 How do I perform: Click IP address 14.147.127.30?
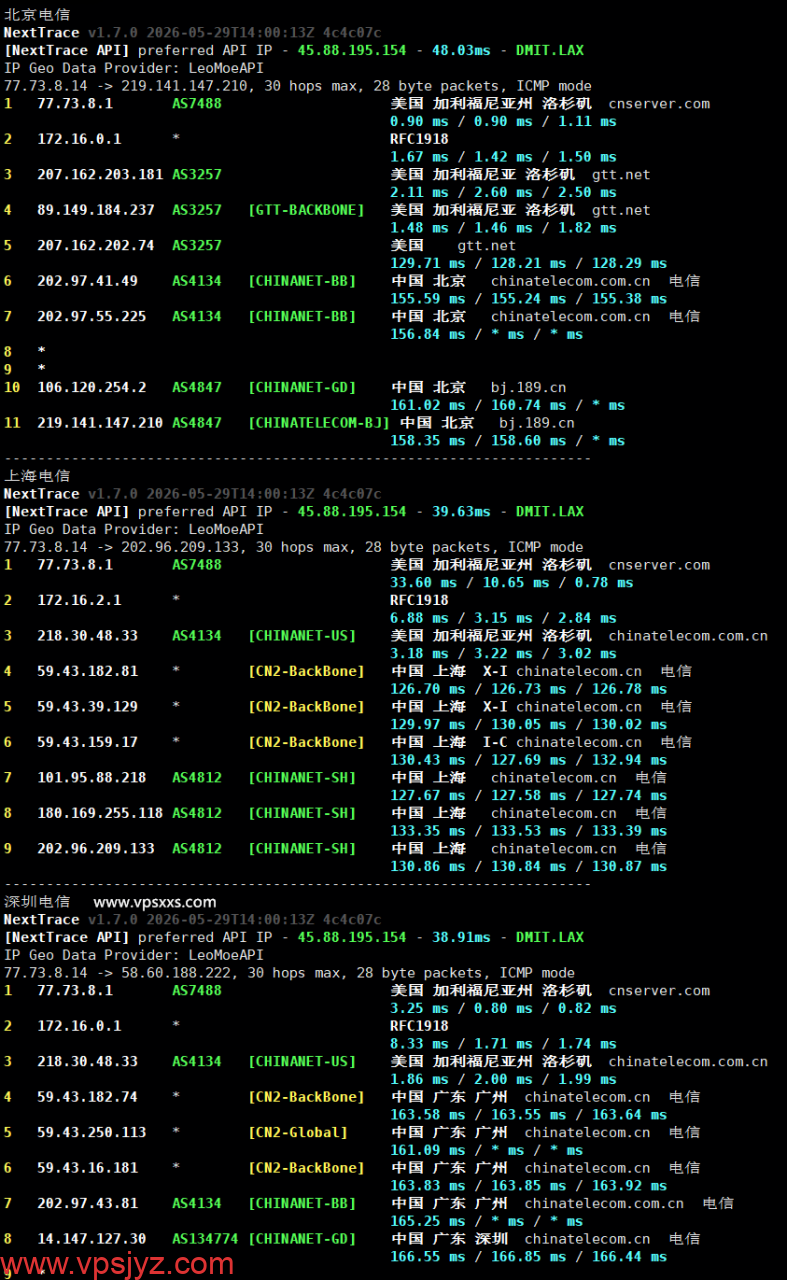click(x=92, y=1239)
